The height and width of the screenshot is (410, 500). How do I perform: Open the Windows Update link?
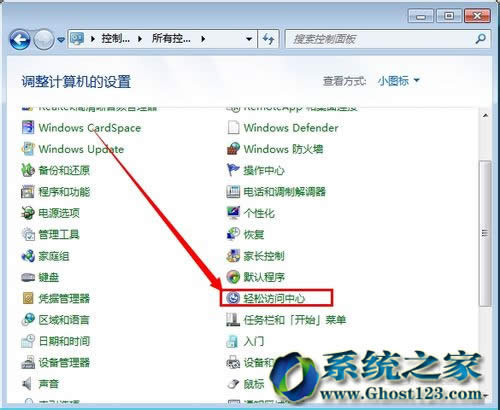tap(81, 149)
